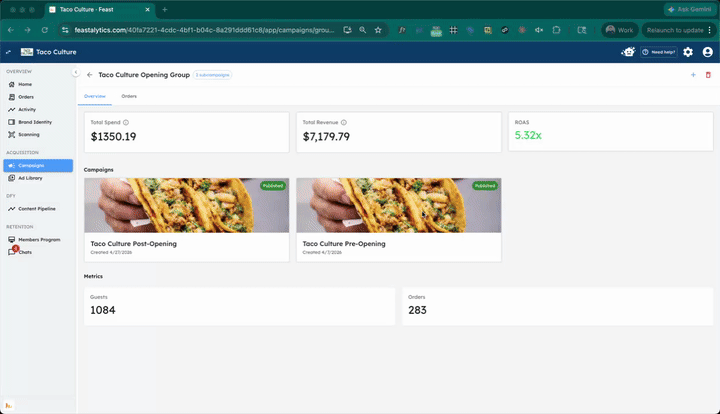Open Ad Library in the sidebar
The height and width of the screenshot is (414, 720).
pyautogui.click(x=38, y=178)
